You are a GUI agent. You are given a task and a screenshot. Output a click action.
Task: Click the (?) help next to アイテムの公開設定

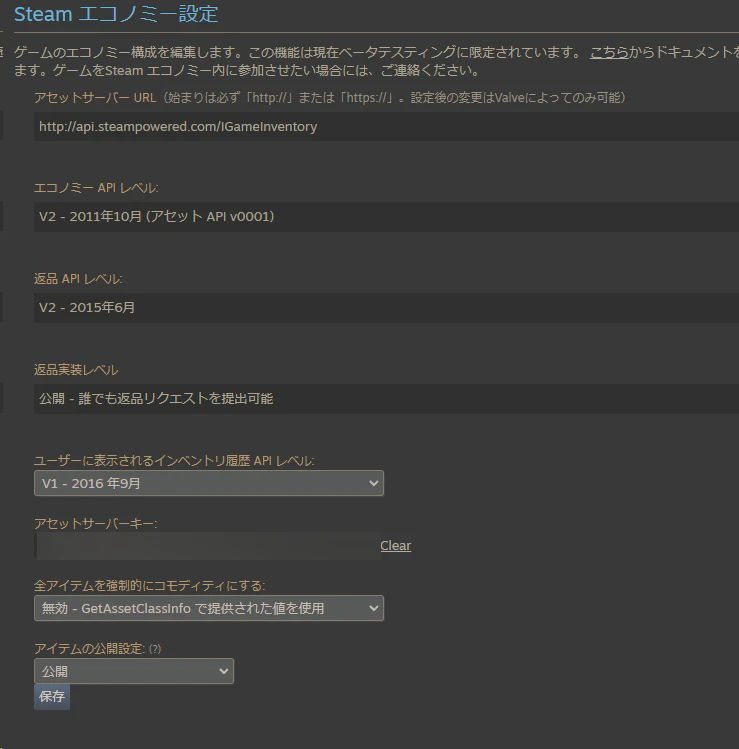pos(155,649)
